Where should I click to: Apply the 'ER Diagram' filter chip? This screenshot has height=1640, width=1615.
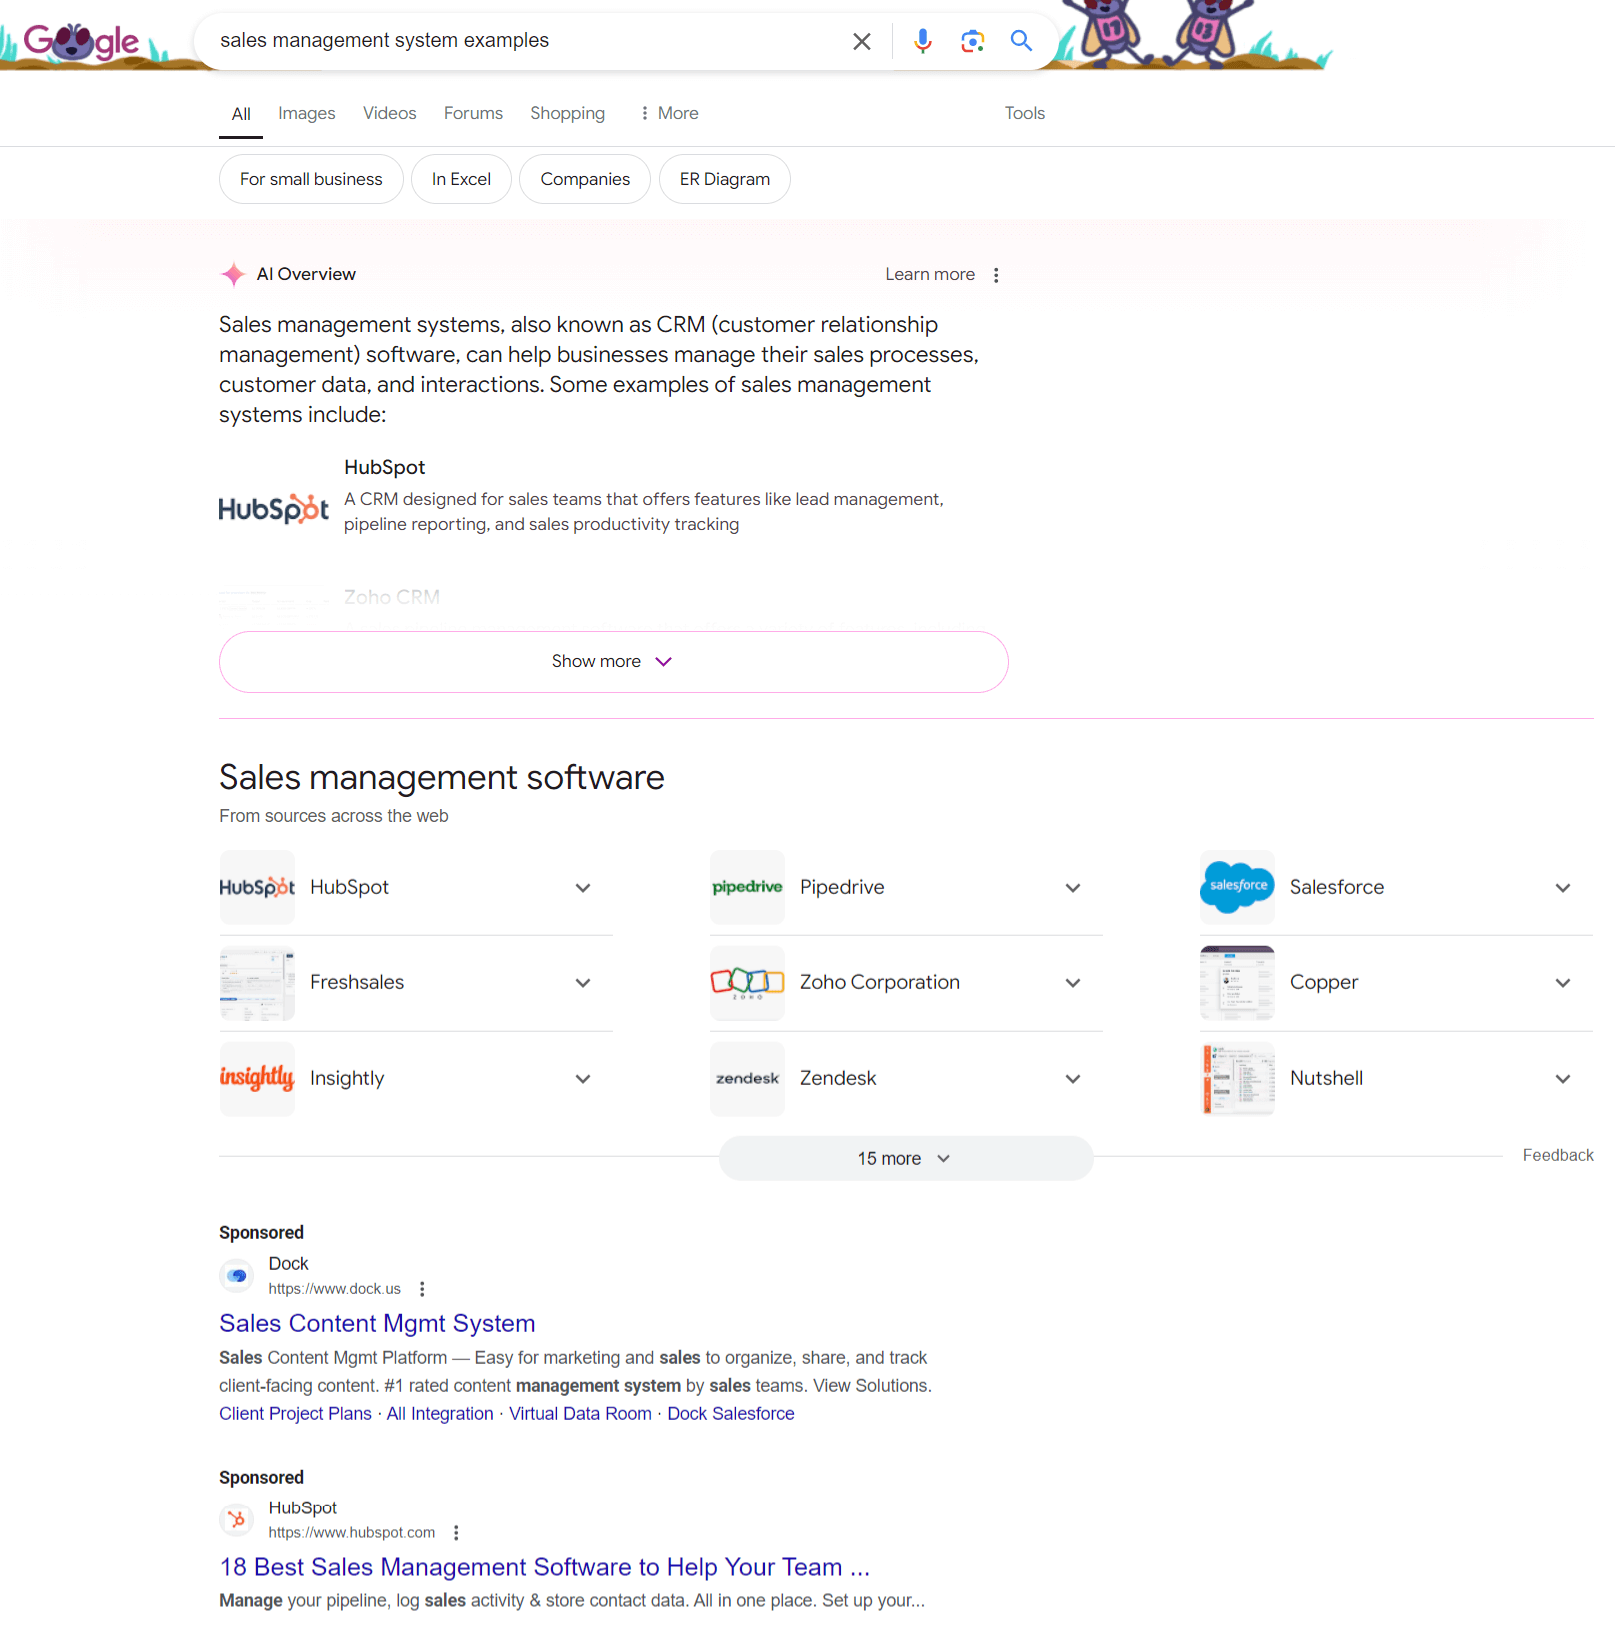point(725,179)
